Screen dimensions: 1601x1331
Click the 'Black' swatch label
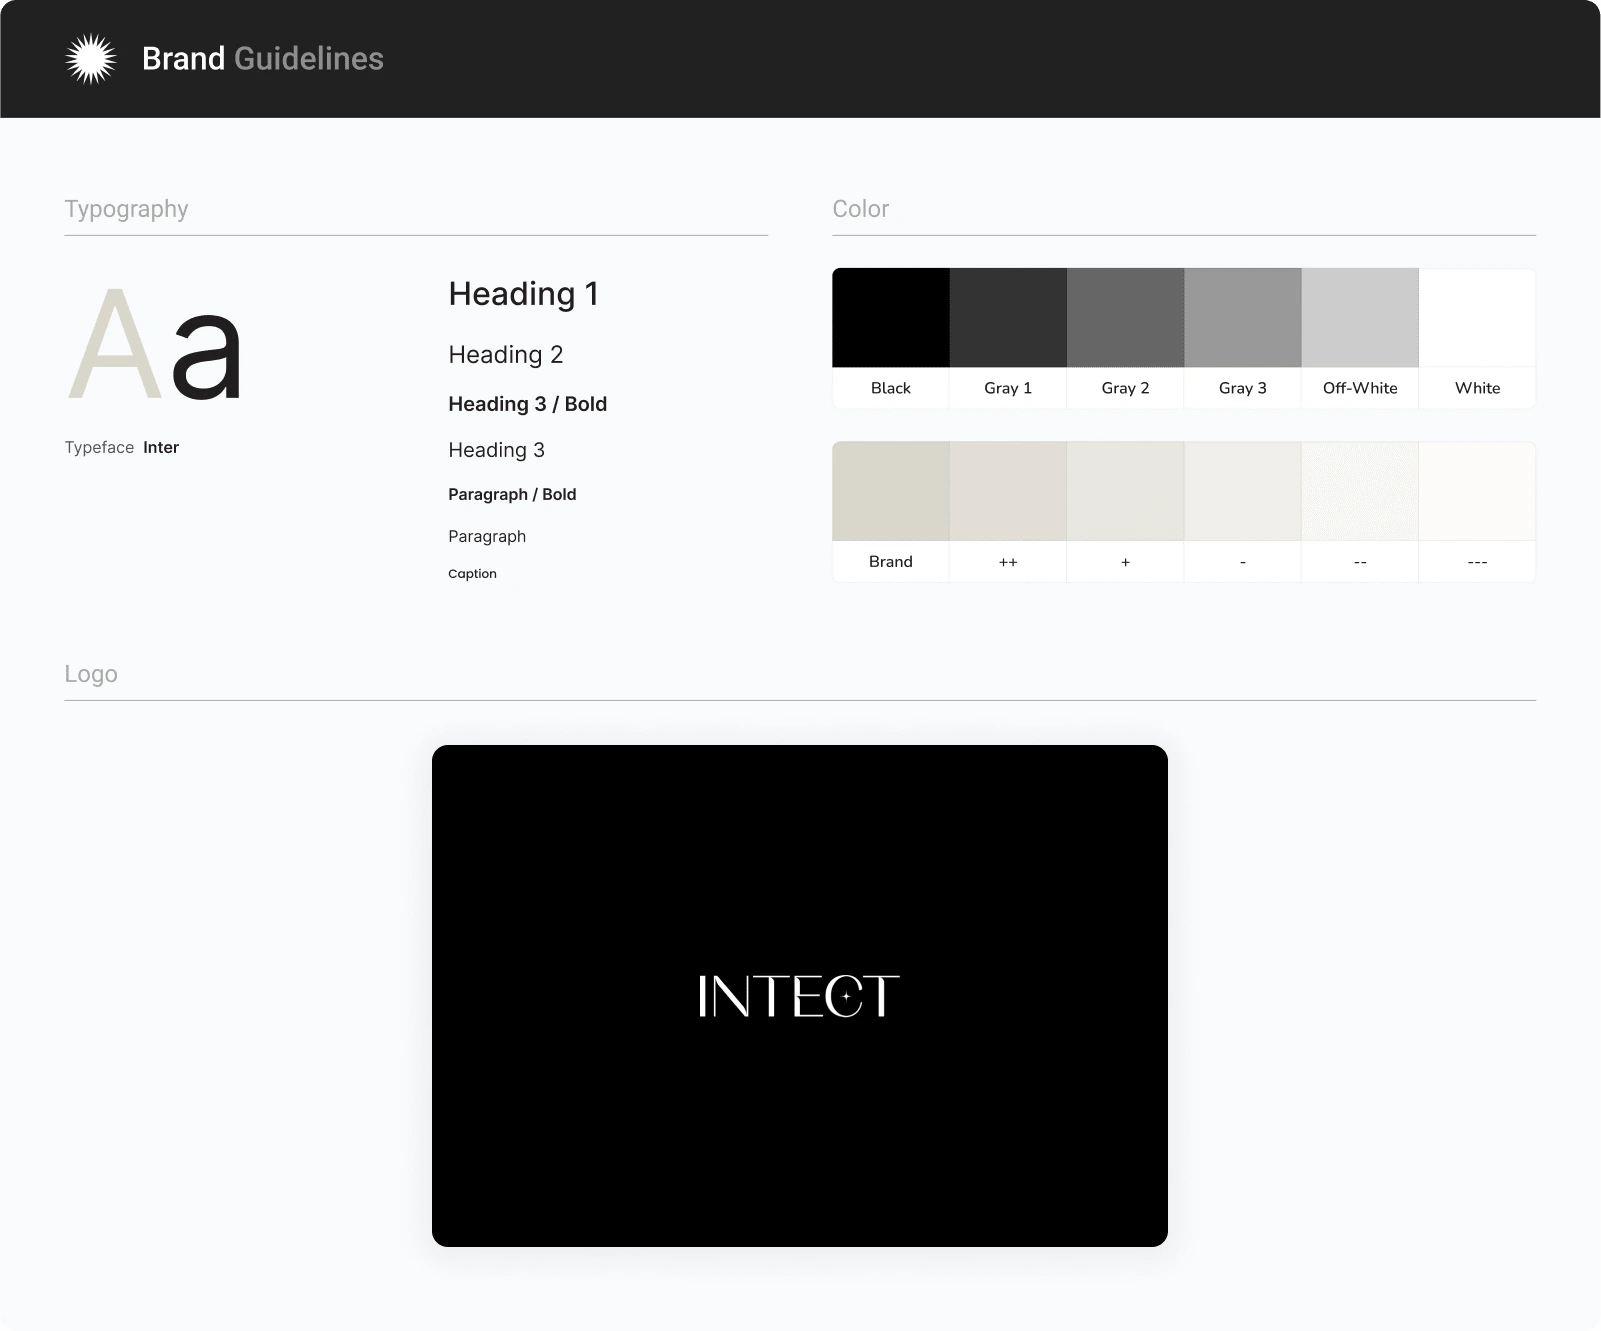pos(891,388)
